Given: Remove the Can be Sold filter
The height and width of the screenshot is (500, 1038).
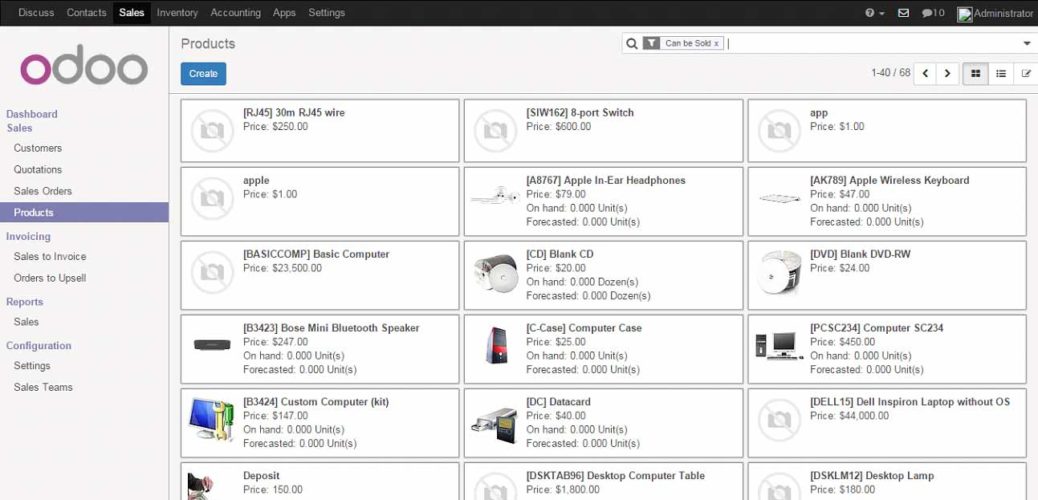Looking at the screenshot, I should 716,44.
